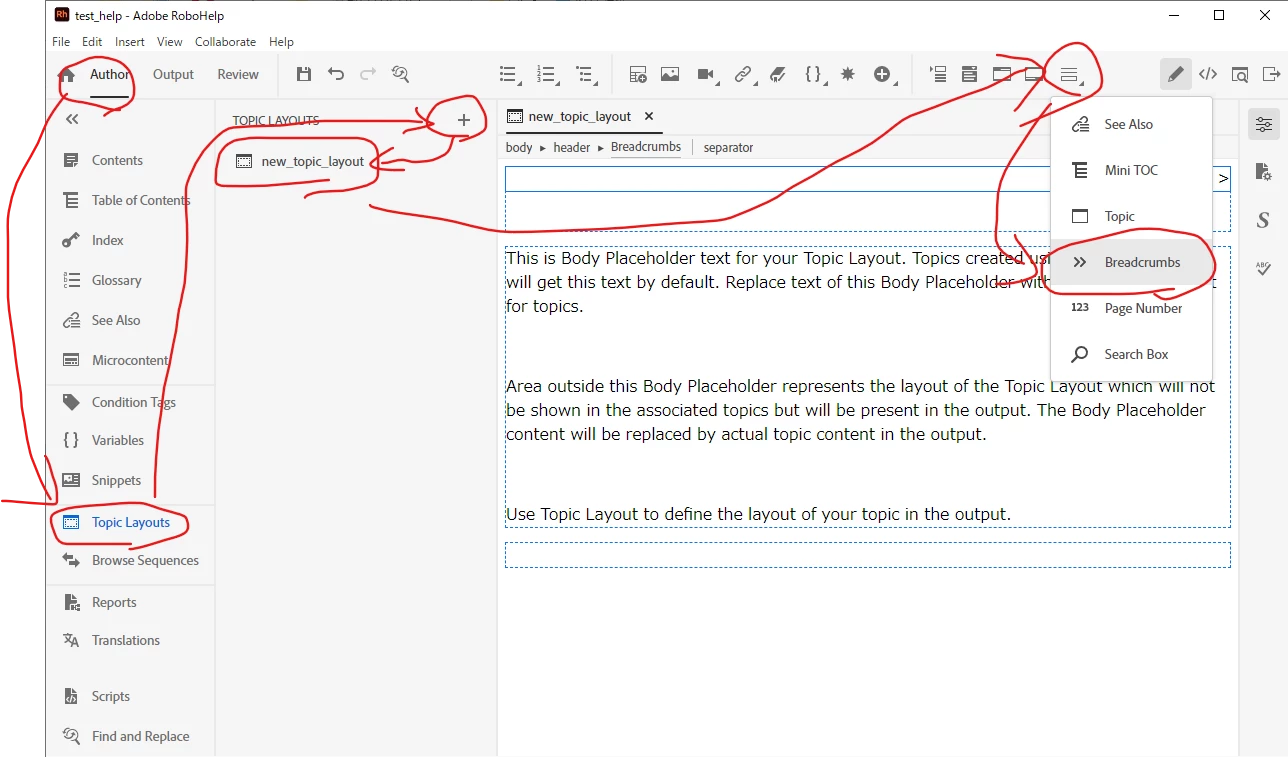Open the File menu
Image resolution: width=1288 pixels, height=757 pixels.
(x=61, y=42)
